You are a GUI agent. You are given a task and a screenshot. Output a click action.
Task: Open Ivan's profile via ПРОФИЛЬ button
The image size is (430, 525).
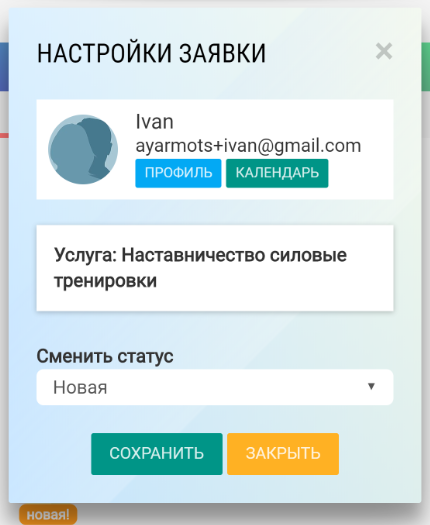coord(178,173)
